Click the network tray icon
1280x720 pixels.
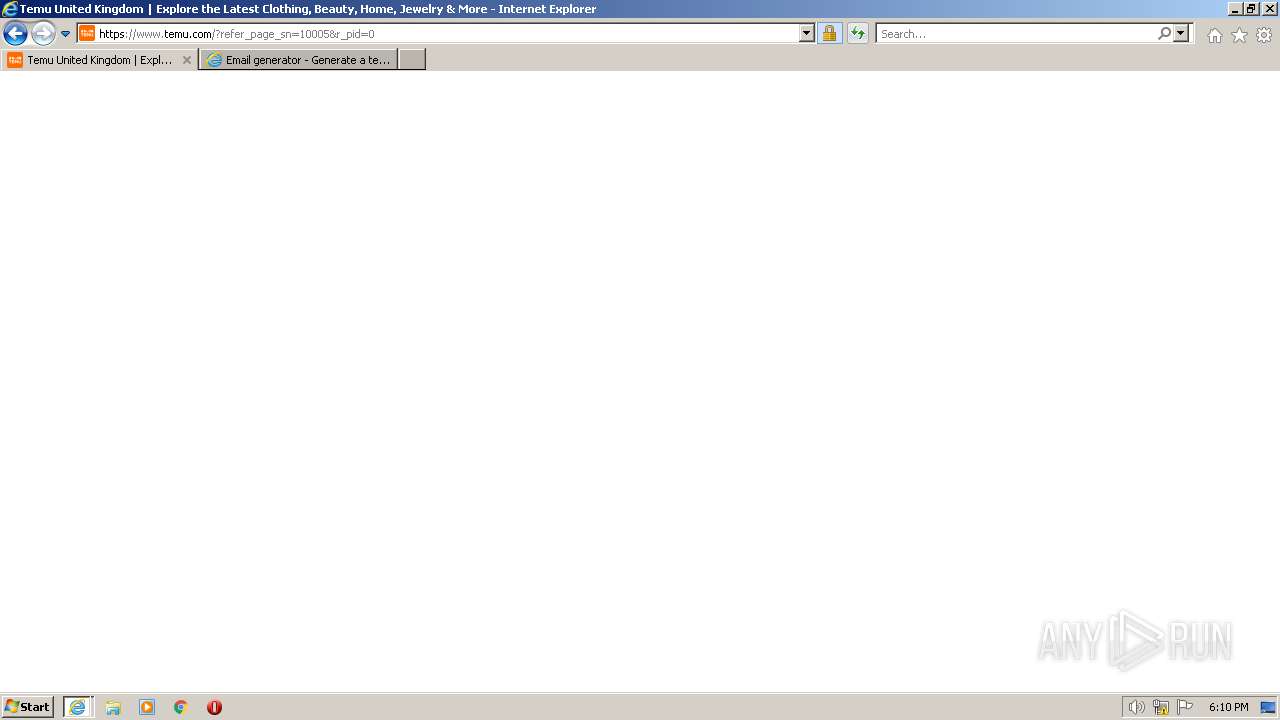pos(1161,707)
